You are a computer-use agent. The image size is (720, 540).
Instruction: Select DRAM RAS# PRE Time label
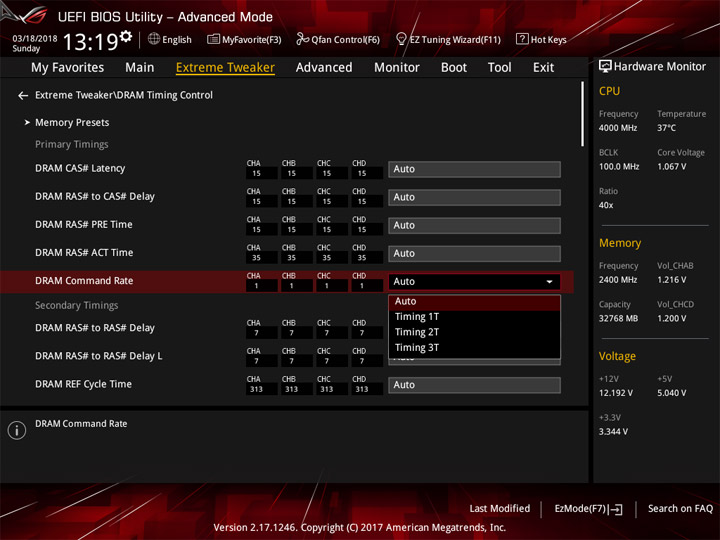84,225
